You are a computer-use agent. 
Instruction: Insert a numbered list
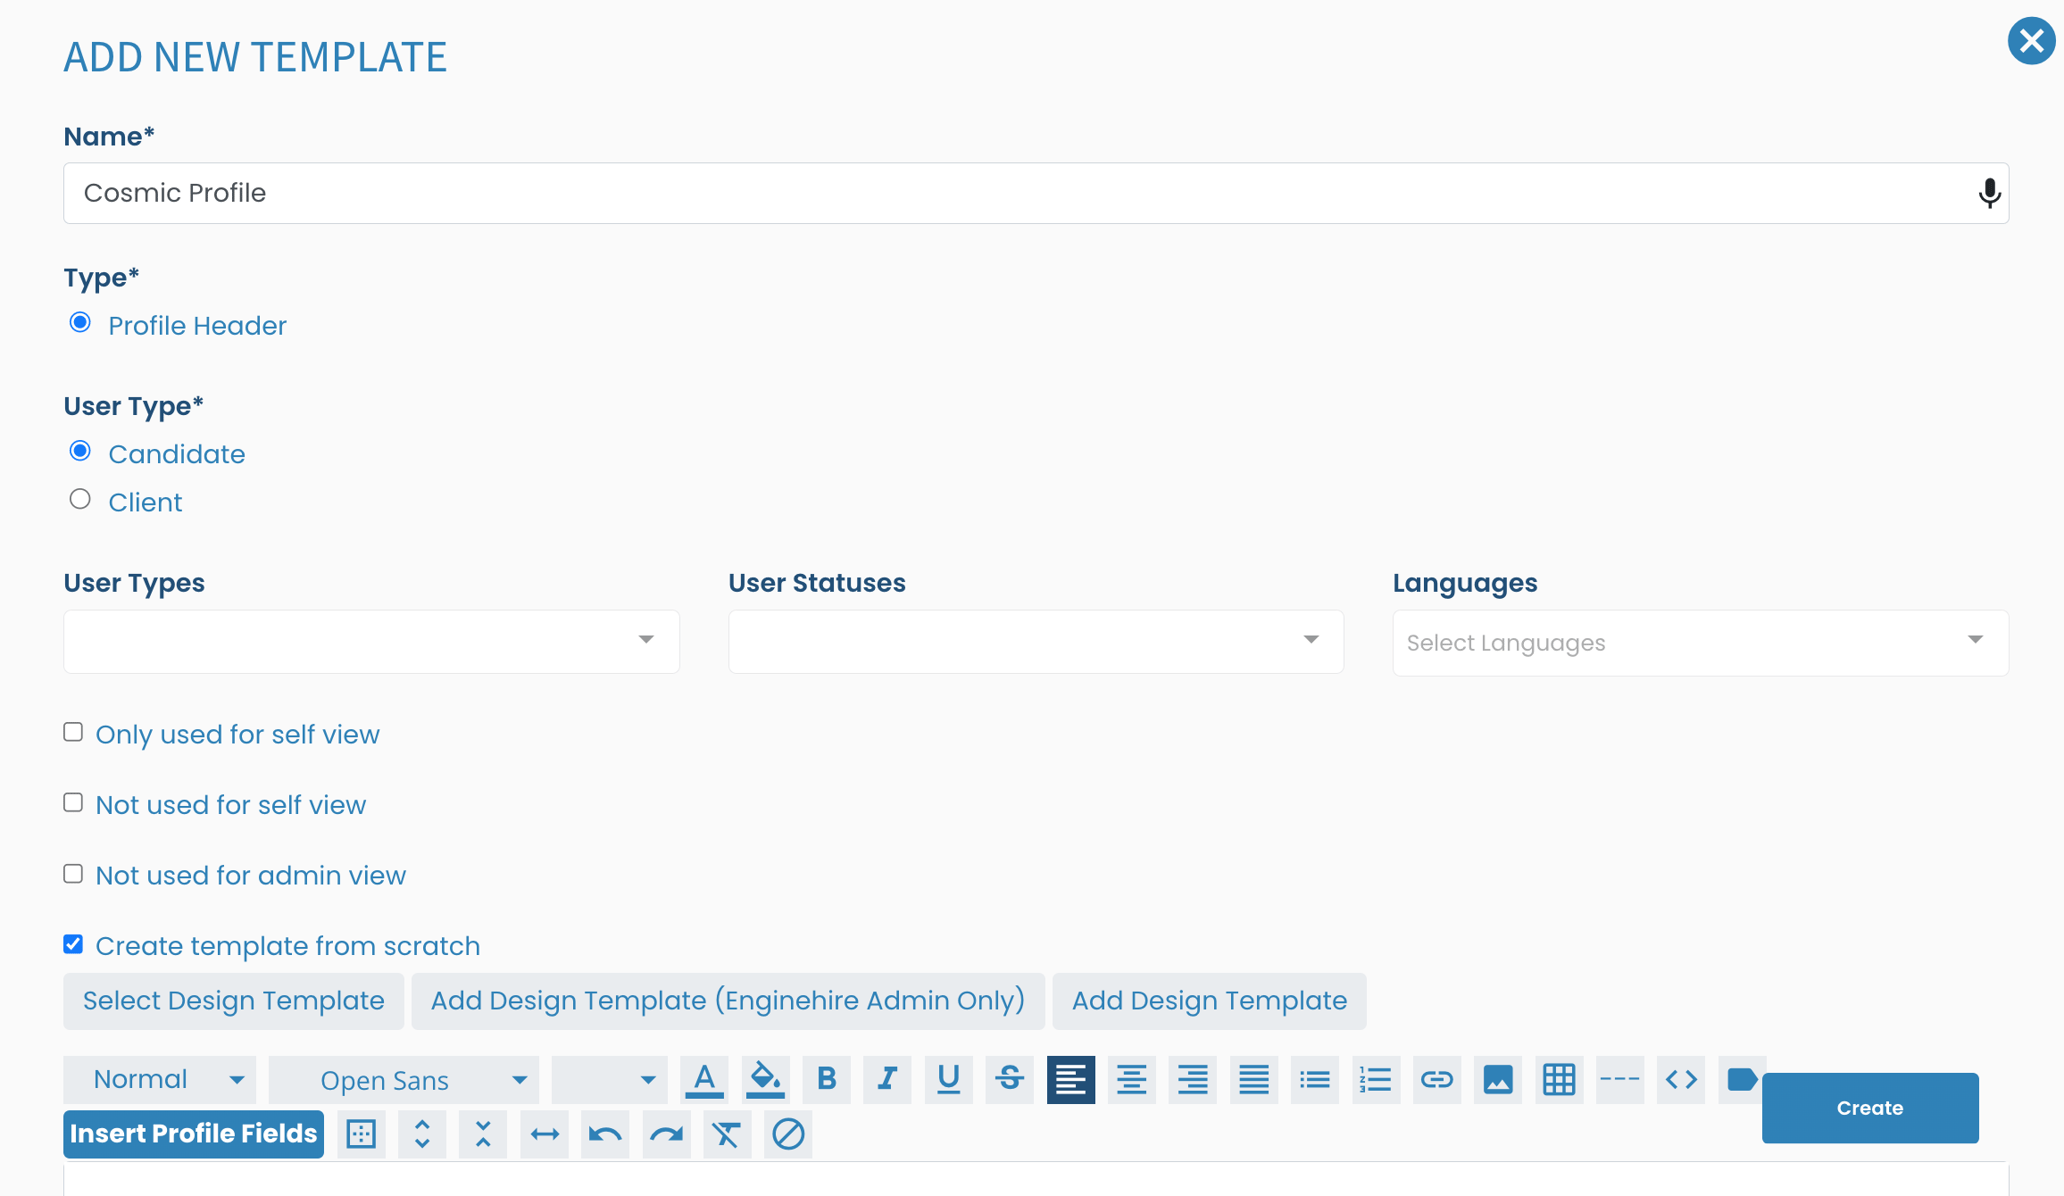pyautogui.click(x=1375, y=1080)
